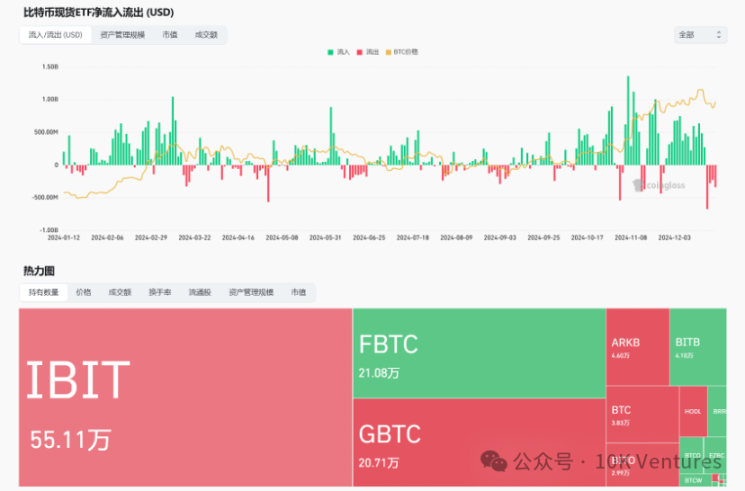Switch to 资产管理规模 tab in top chart

pos(123,34)
